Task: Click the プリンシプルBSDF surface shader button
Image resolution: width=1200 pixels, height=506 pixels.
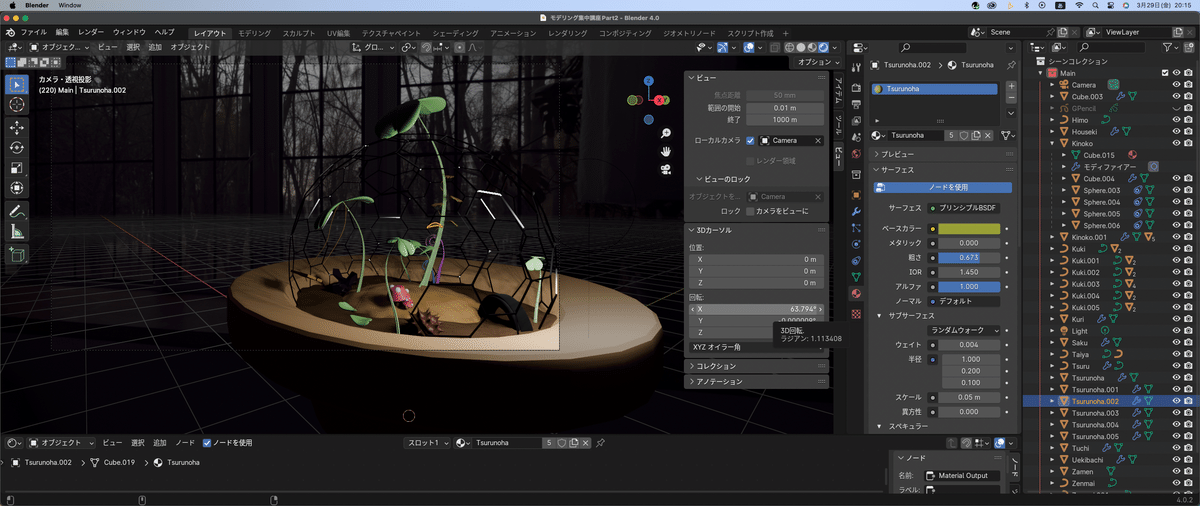Action: [x=964, y=208]
